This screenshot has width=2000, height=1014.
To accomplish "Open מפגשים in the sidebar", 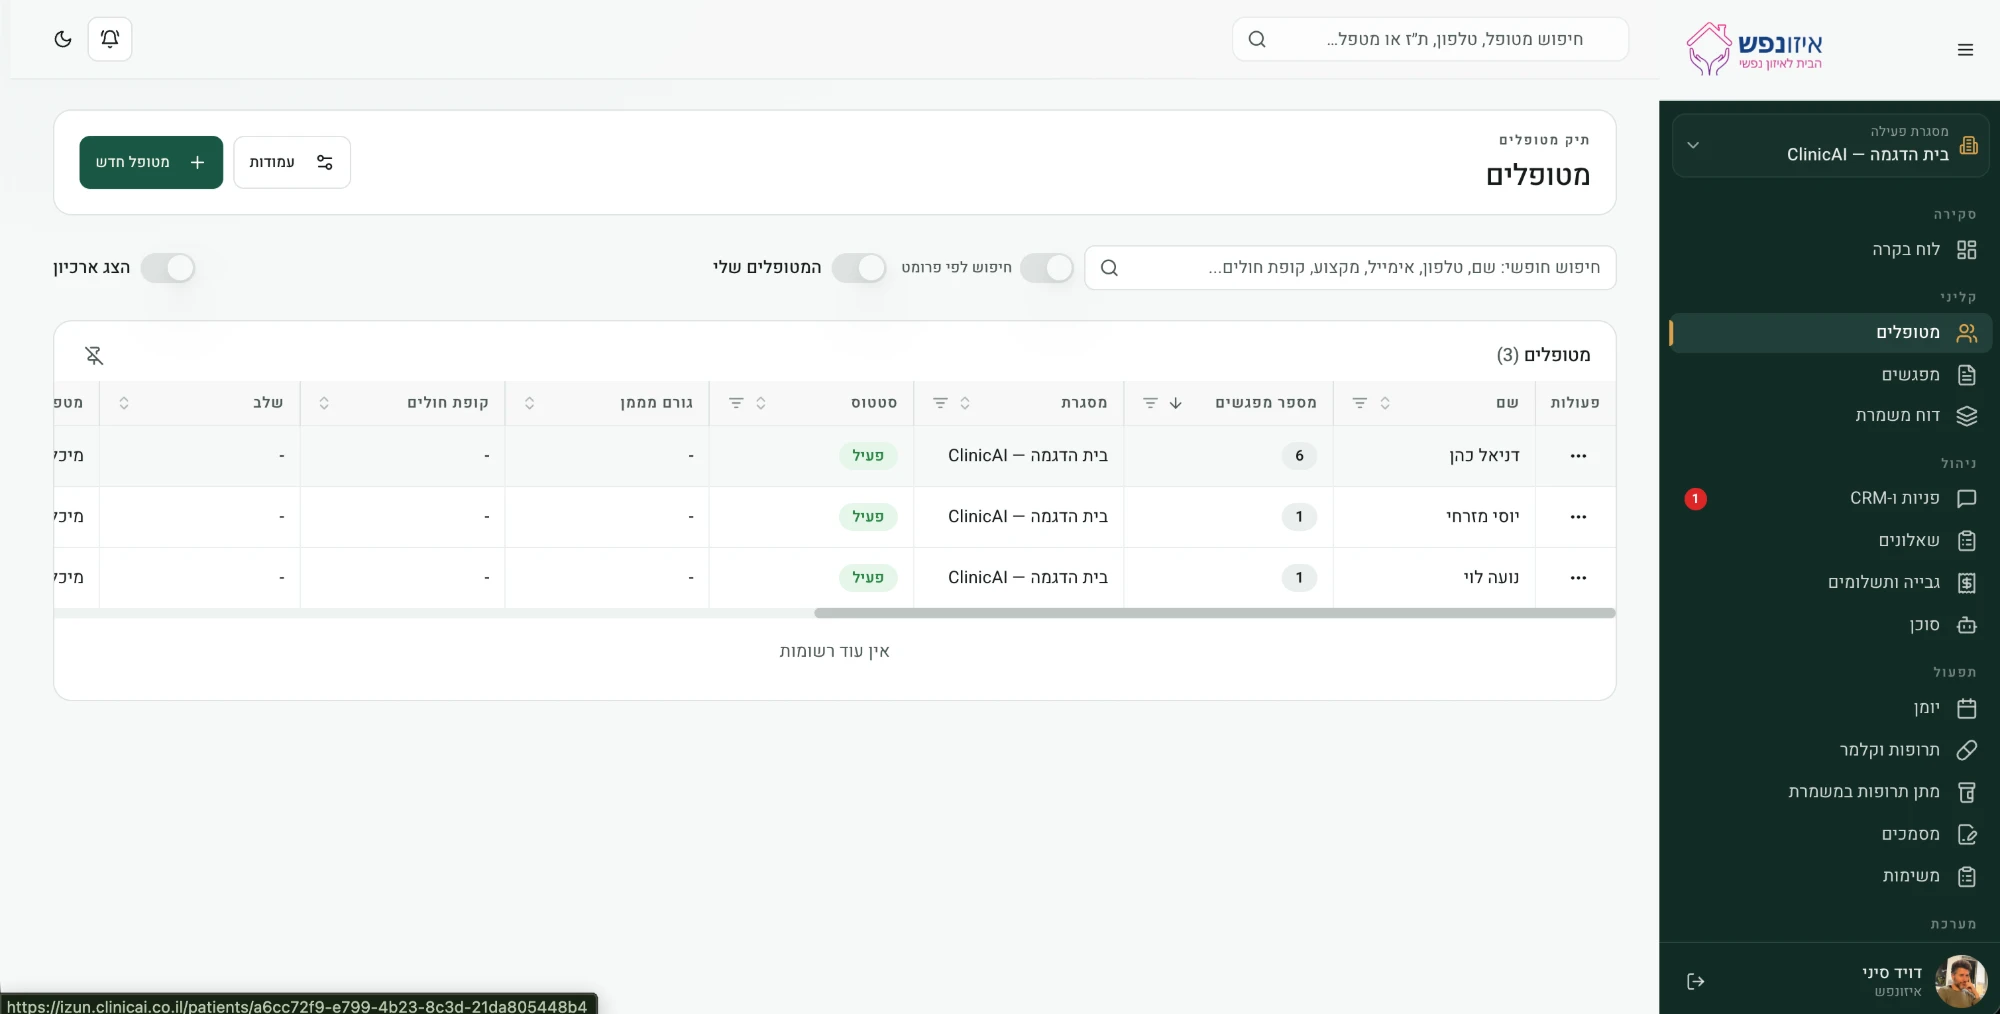I will (1830, 375).
